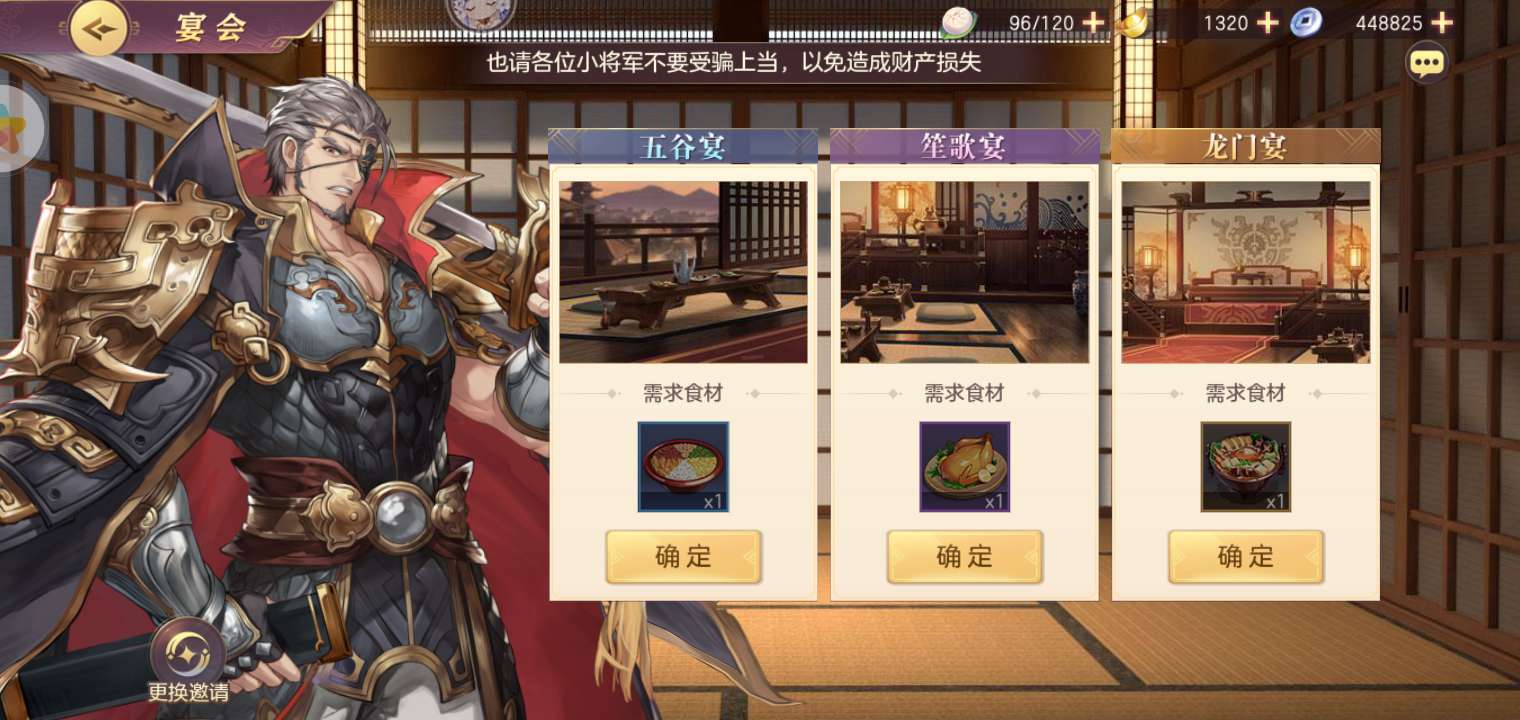Viewport: 1520px width, 720px height.
Task: Add gold ingots with plus after 1320
Action: [1267, 23]
